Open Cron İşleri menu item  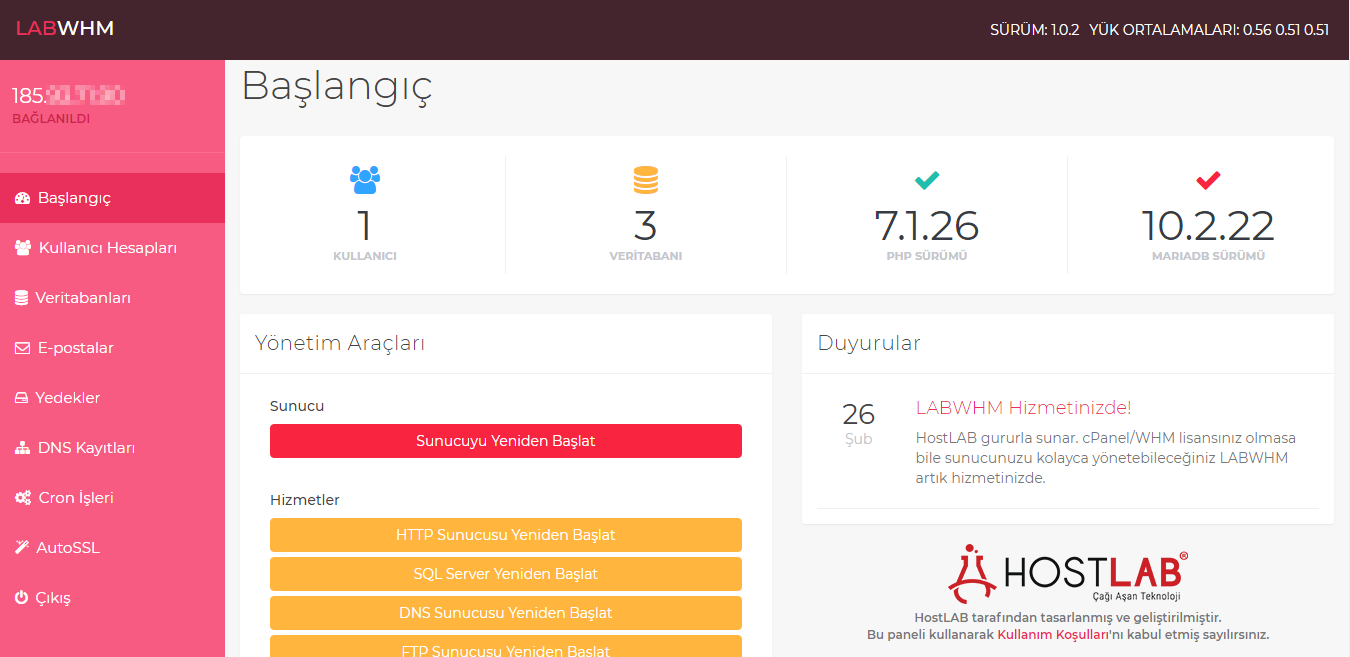[112, 498]
